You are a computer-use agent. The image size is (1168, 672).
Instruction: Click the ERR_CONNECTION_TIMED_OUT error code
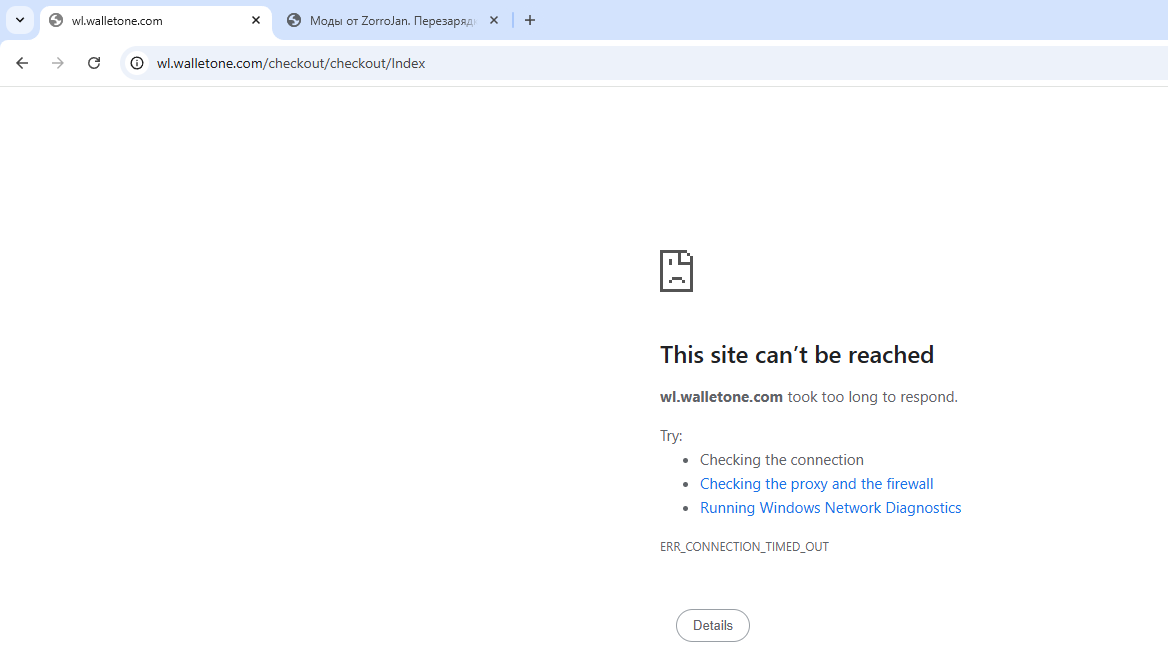744,547
